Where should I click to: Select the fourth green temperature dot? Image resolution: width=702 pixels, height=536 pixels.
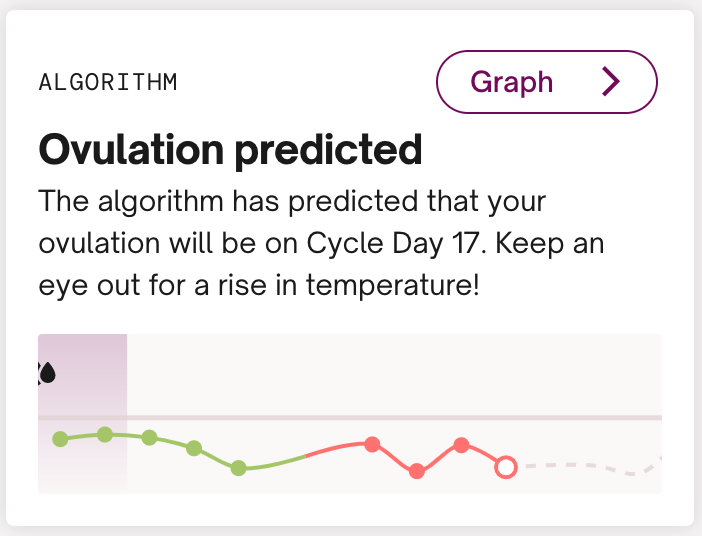(x=194, y=447)
